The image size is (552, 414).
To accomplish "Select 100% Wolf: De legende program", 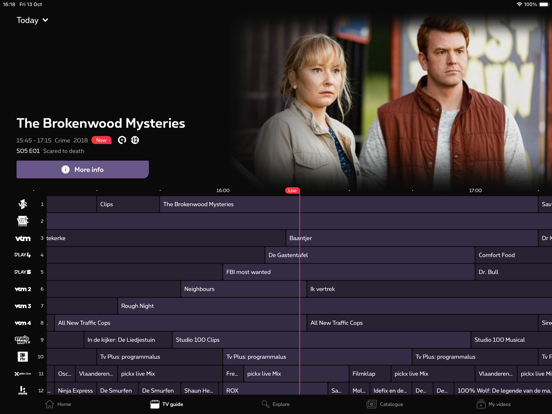I will click(503, 390).
